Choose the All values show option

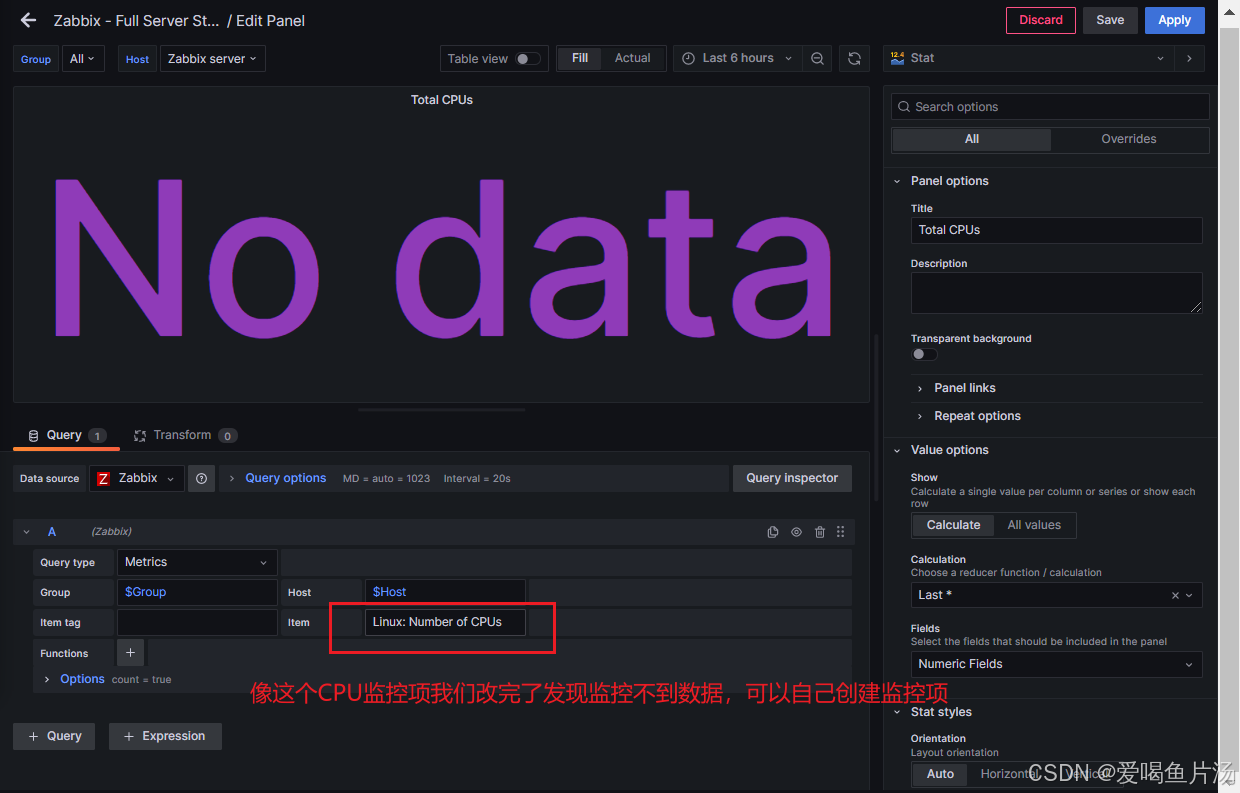pos(1034,525)
